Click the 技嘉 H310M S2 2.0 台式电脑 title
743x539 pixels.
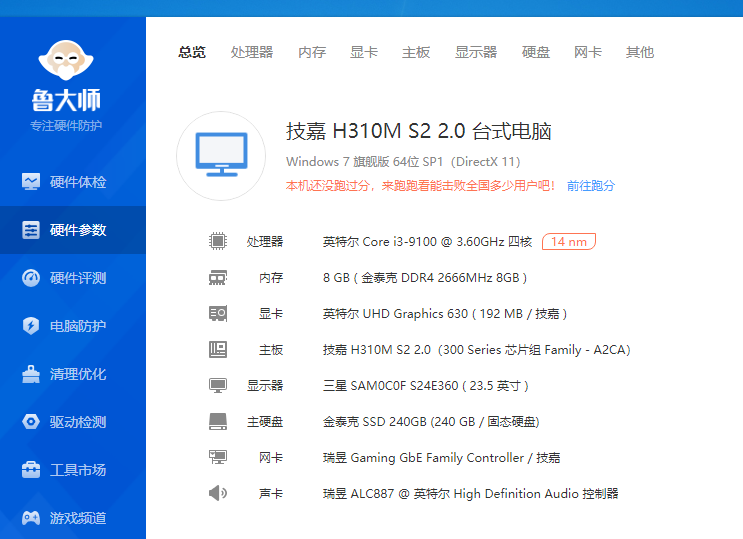(x=419, y=131)
